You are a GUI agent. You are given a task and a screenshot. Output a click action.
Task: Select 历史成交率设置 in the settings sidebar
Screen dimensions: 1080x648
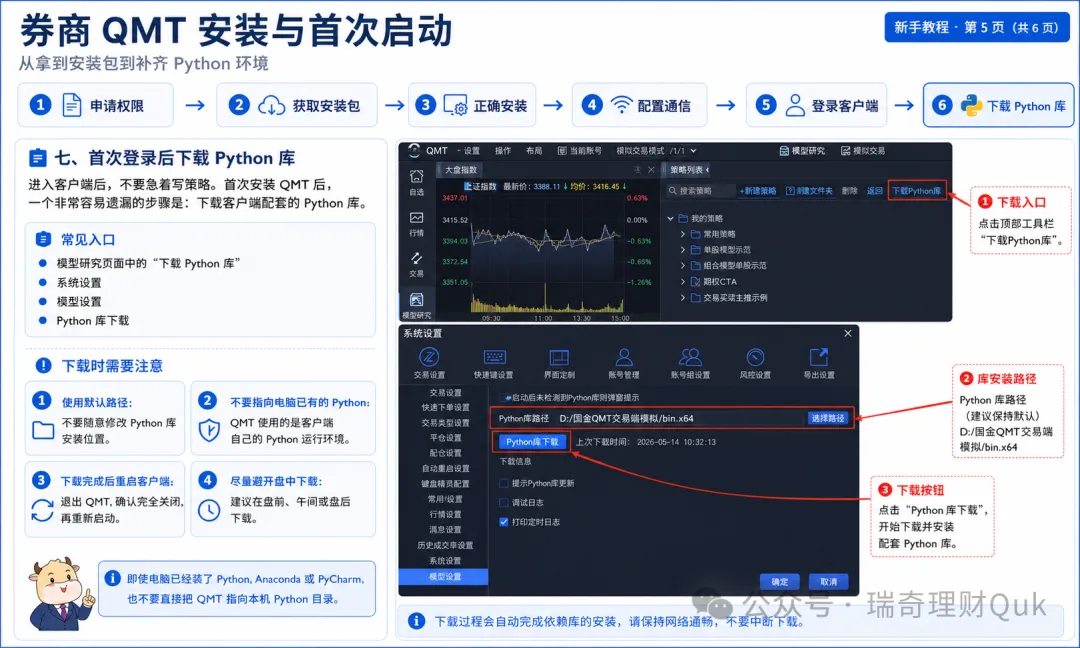coord(444,545)
